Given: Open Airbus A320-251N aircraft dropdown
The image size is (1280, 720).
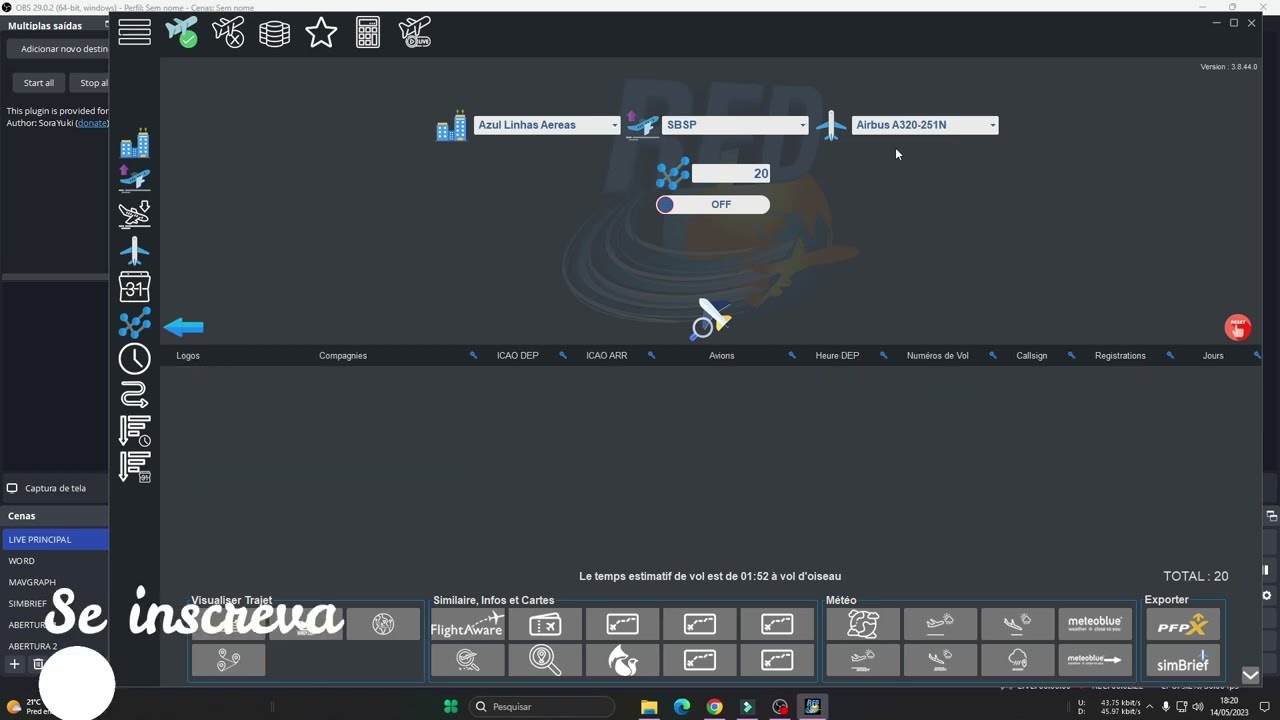Looking at the screenshot, I should click(x=925, y=125).
